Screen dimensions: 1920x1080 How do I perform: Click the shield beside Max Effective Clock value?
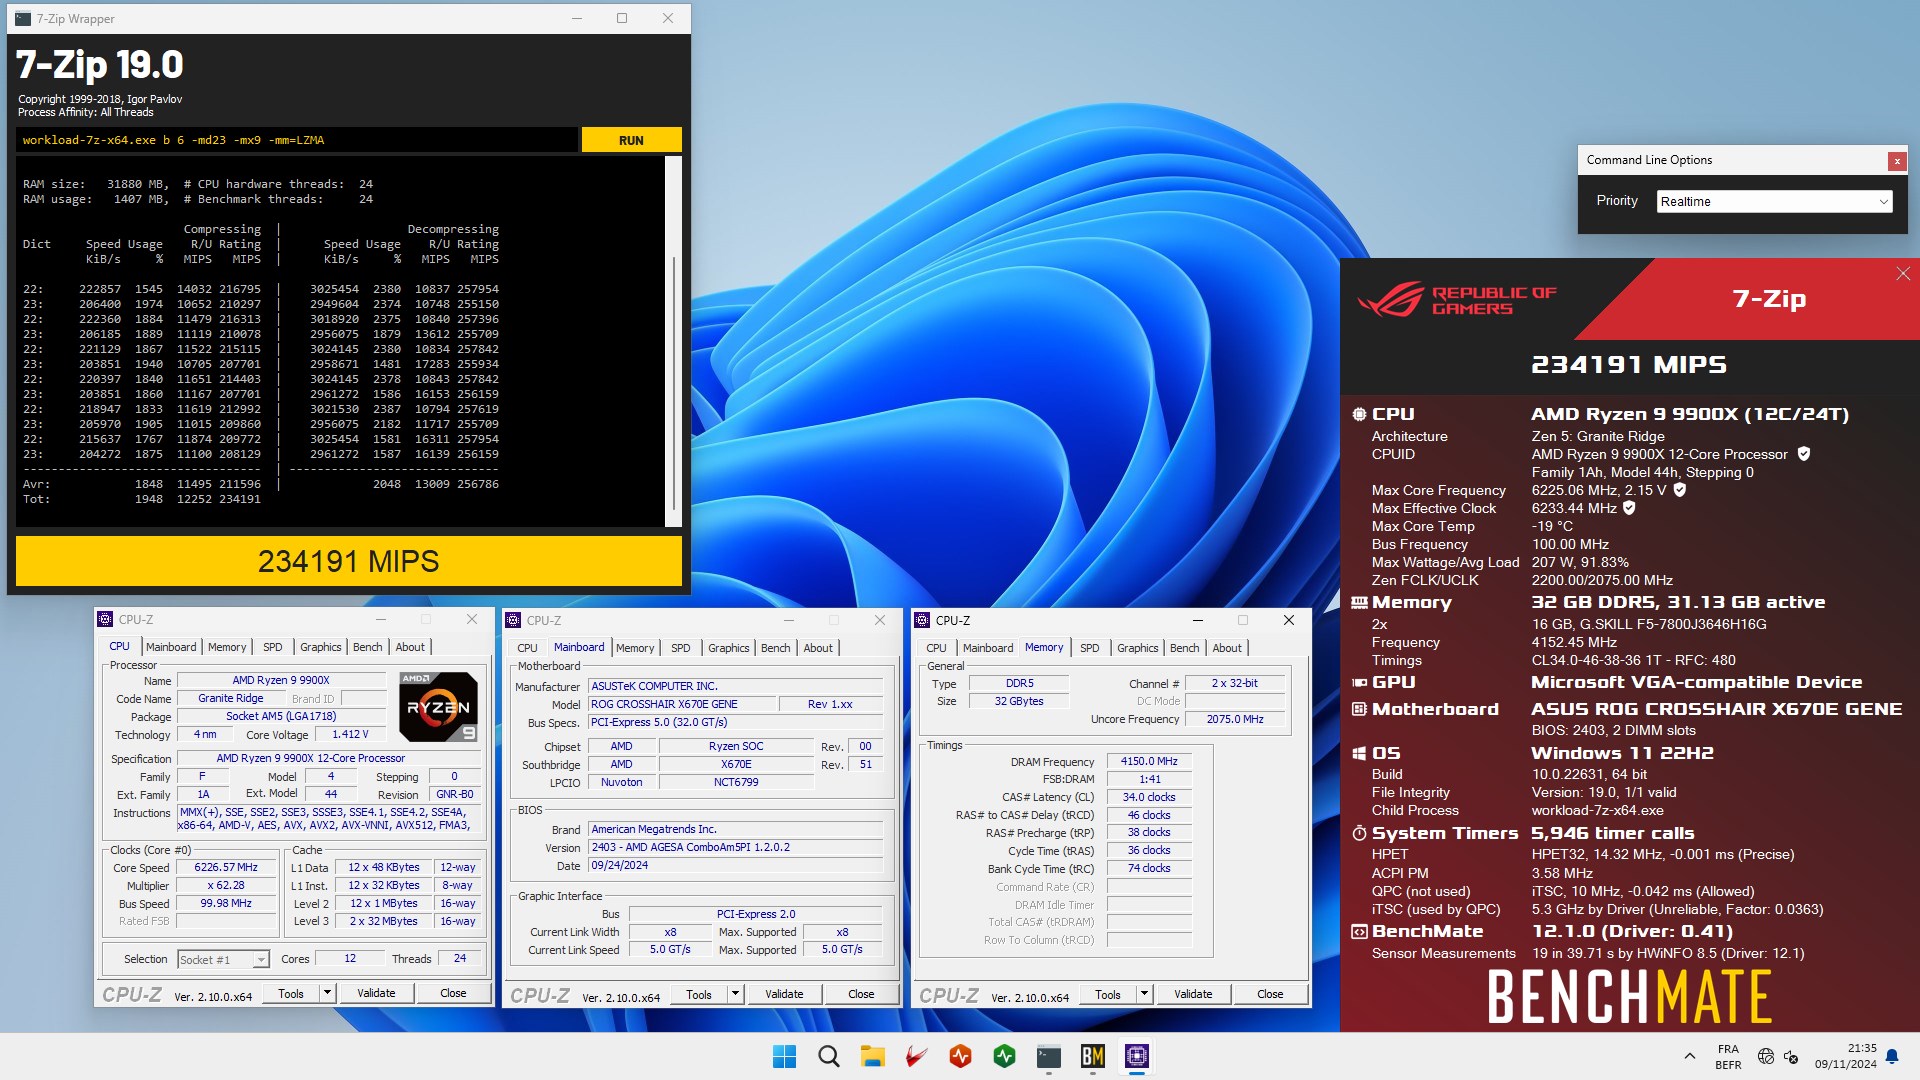coord(1629,508)
